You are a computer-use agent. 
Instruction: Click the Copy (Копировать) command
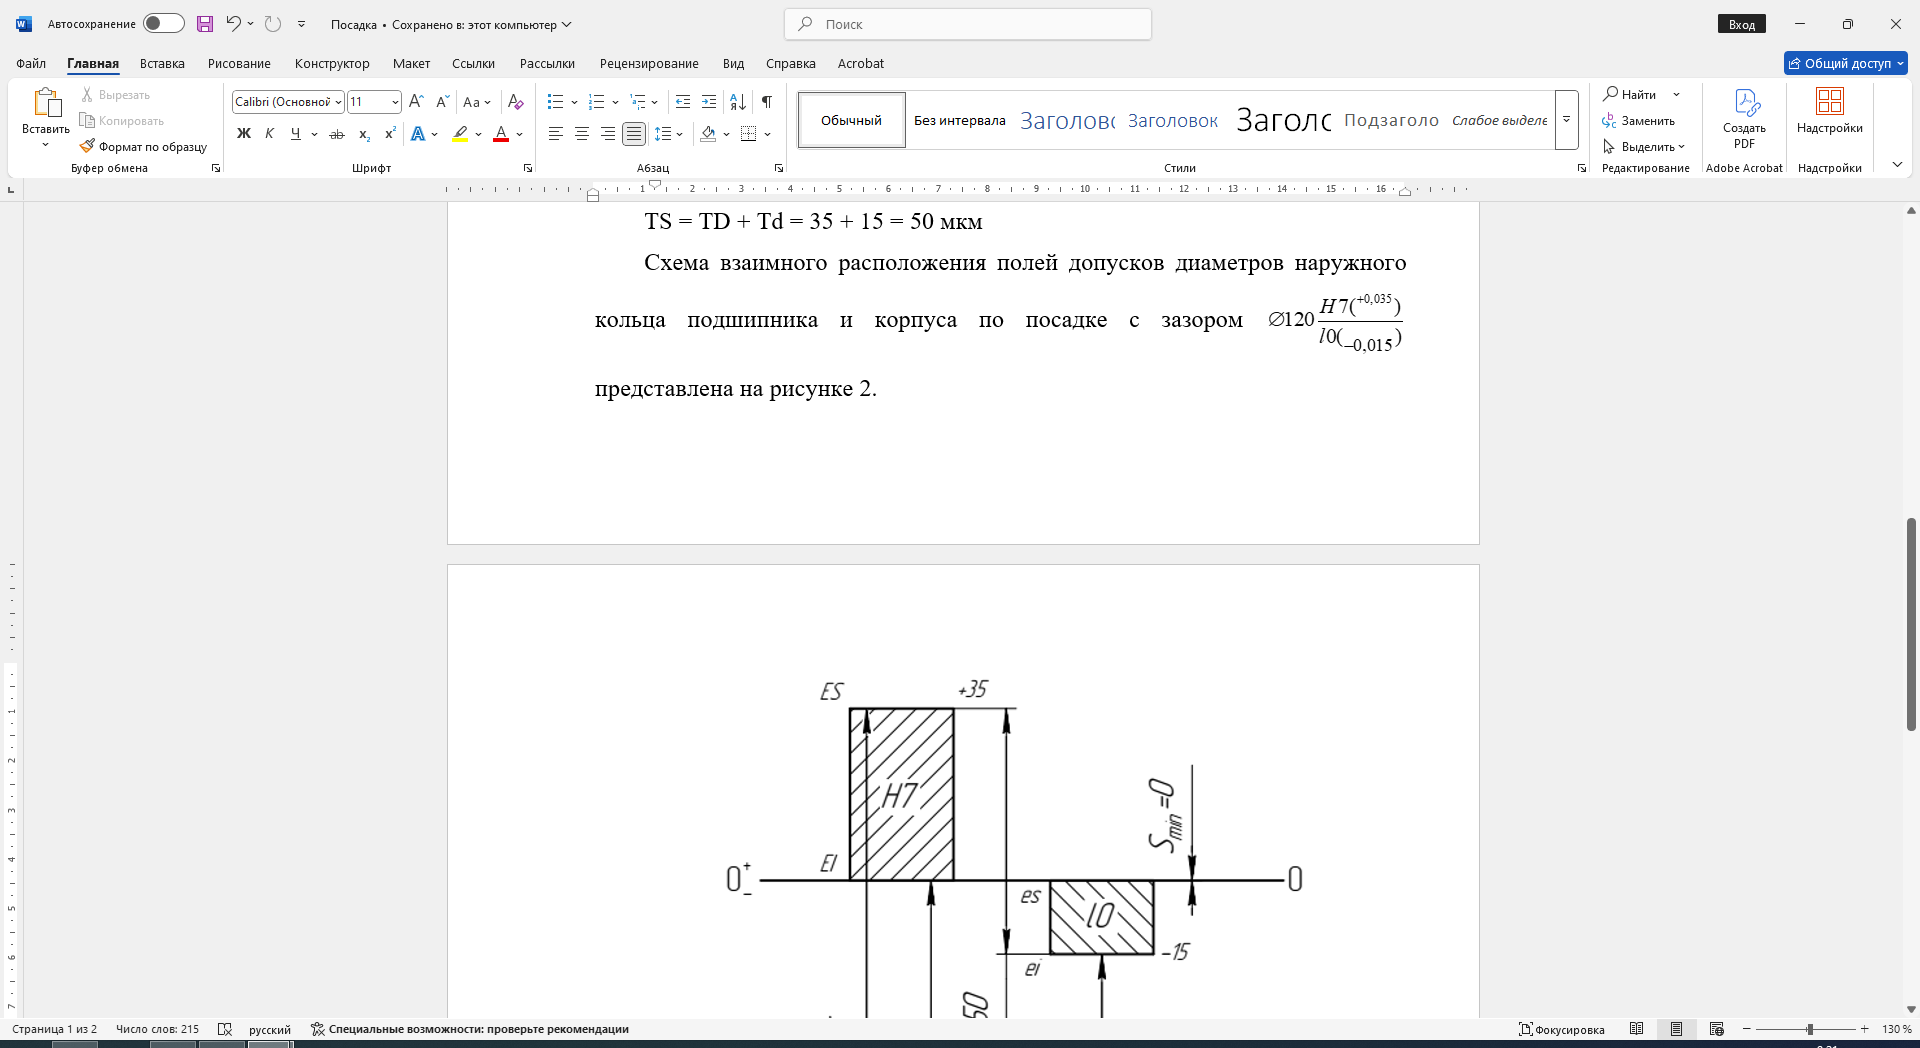122,121
